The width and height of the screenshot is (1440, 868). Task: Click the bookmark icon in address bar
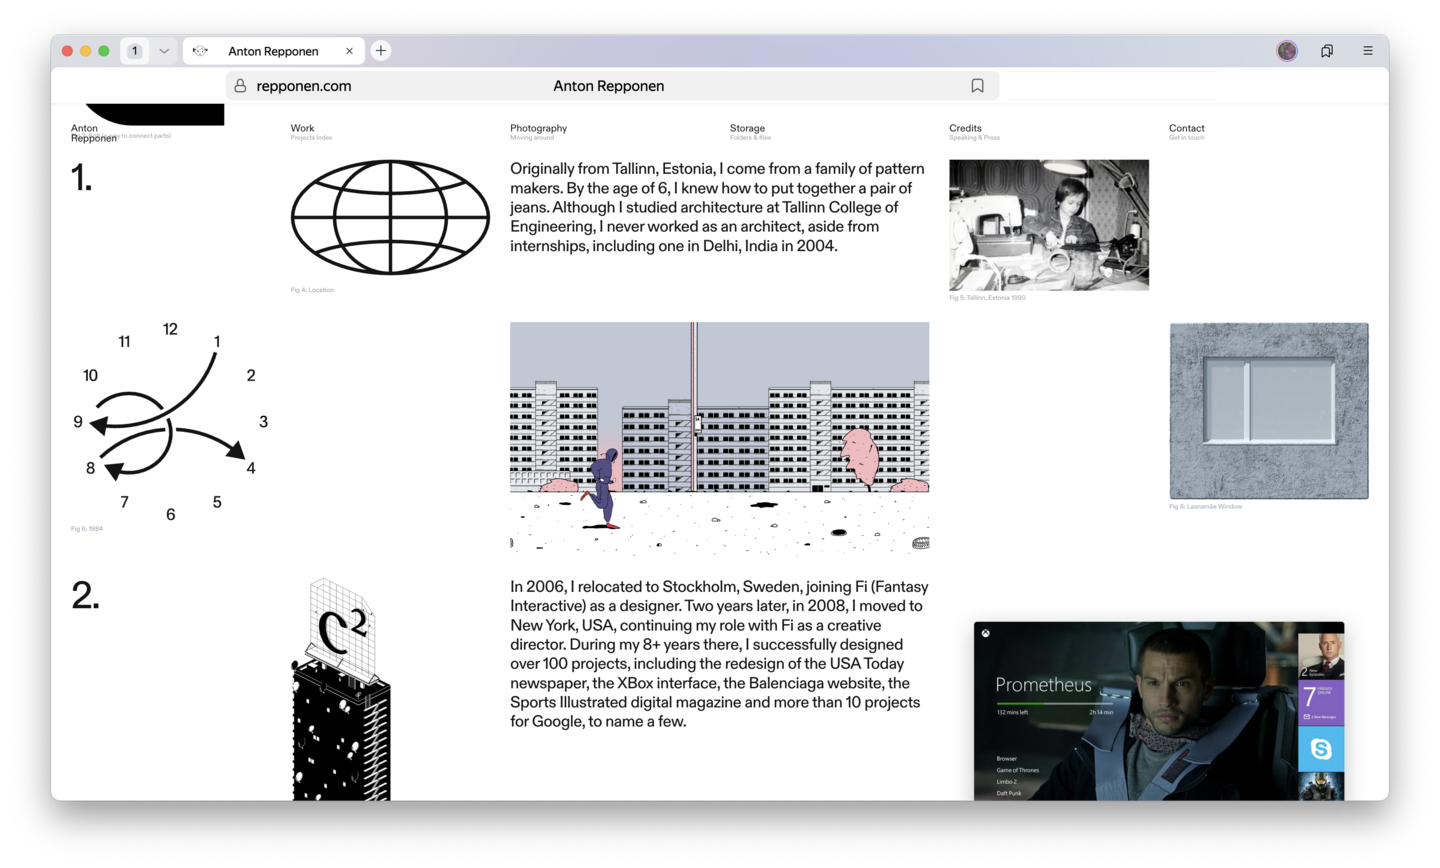977,86
